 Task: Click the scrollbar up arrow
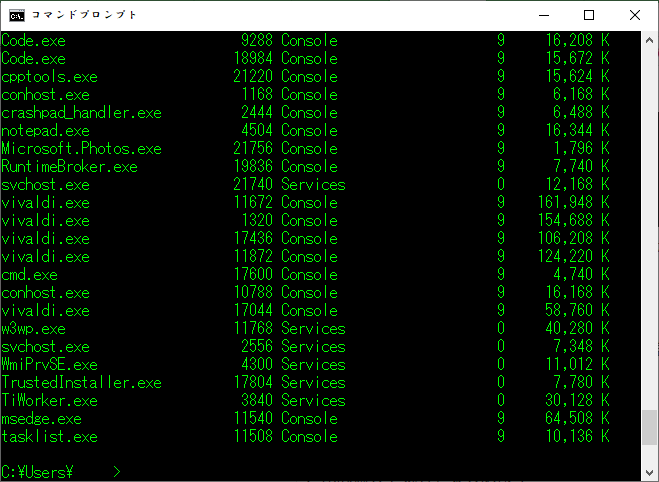coord(650,39)
